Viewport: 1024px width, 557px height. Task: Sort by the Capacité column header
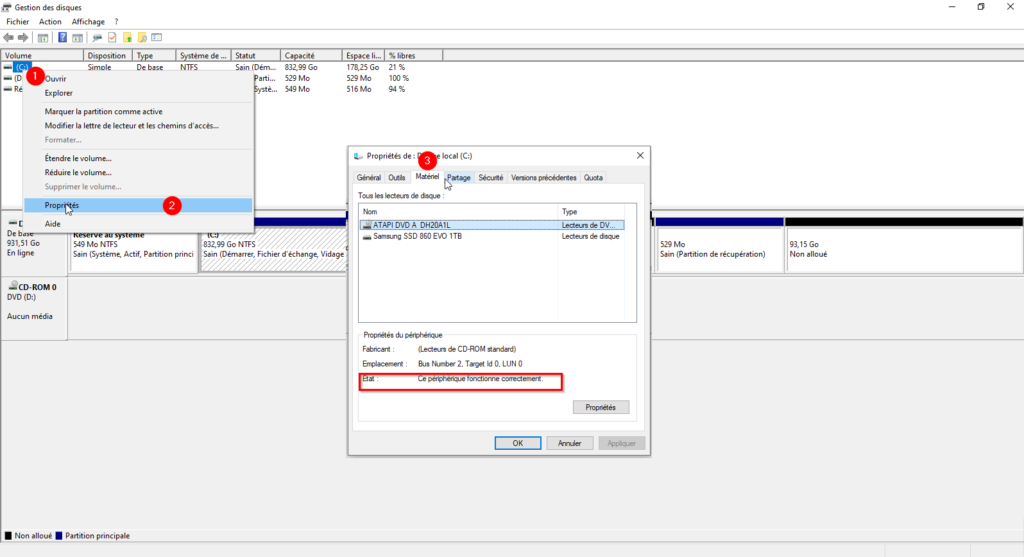300,56
